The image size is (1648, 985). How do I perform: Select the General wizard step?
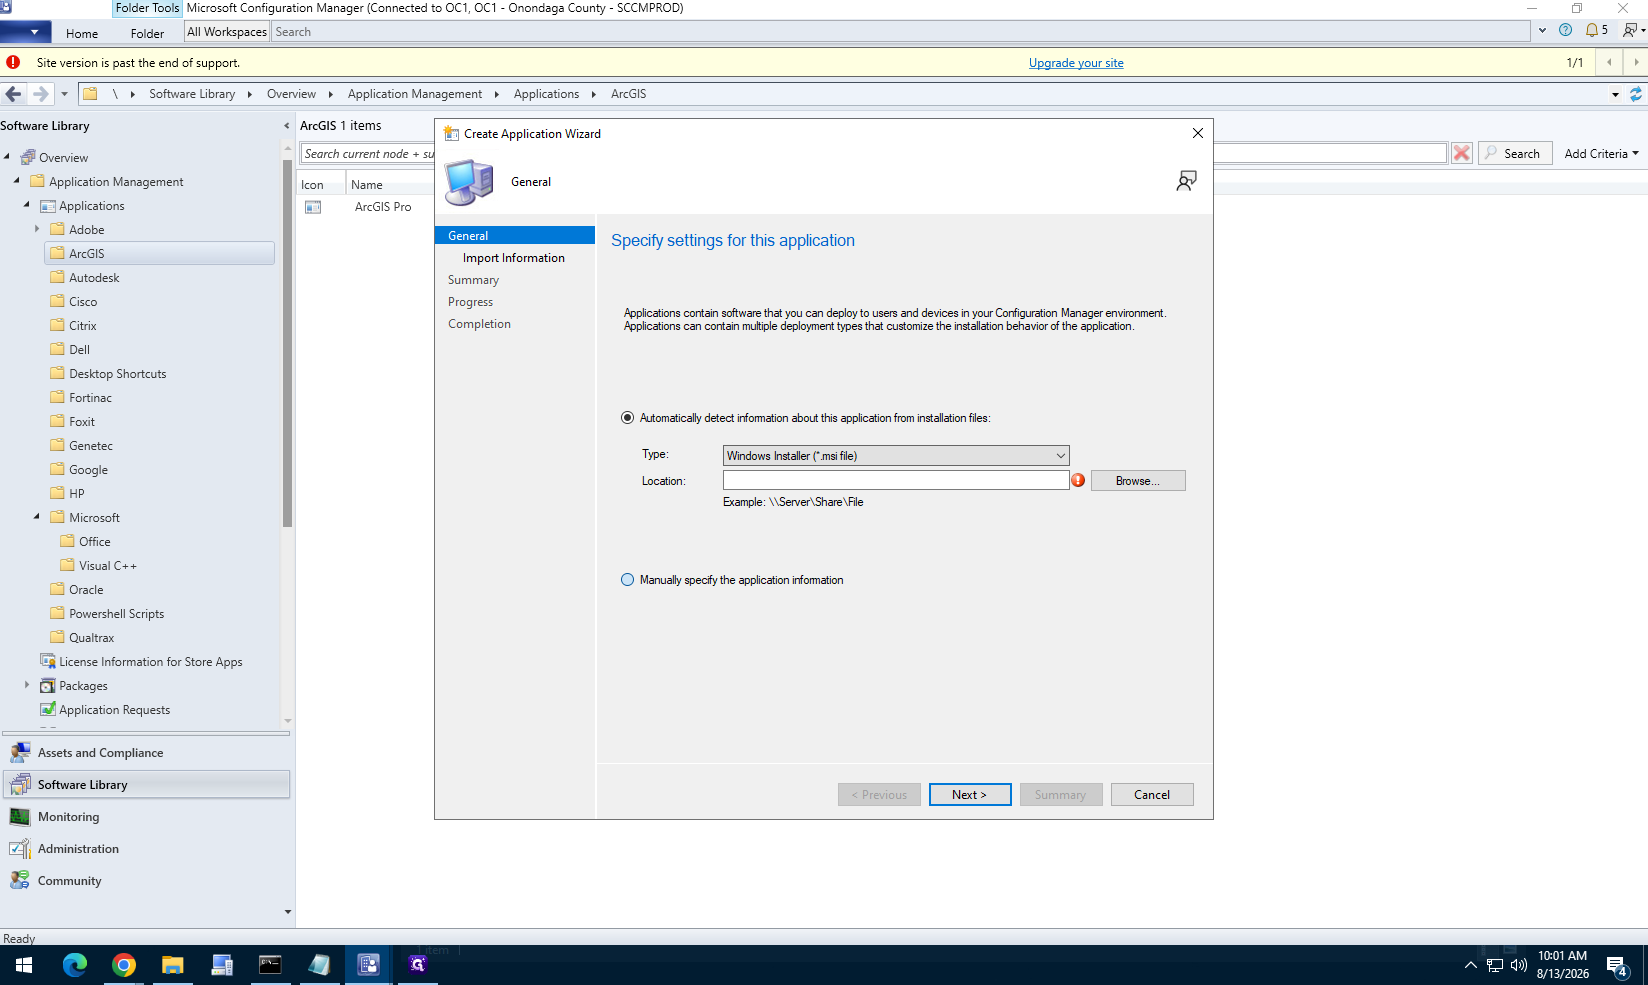[515, 236]
